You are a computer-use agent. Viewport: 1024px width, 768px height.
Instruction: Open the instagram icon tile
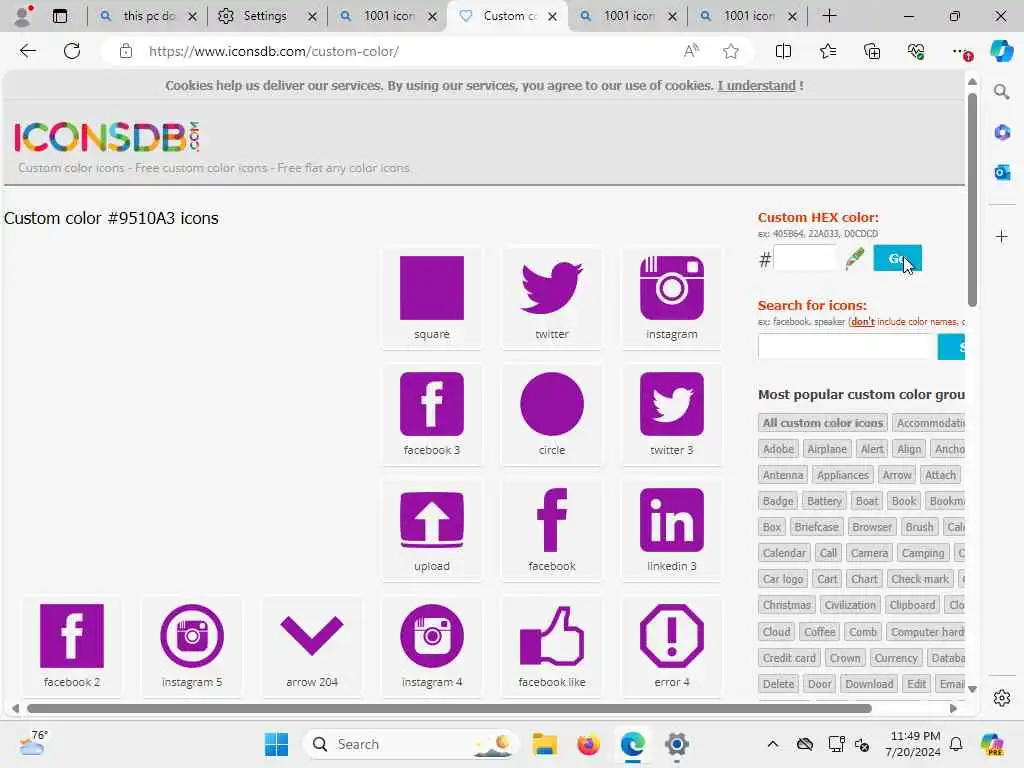(671, 298)
